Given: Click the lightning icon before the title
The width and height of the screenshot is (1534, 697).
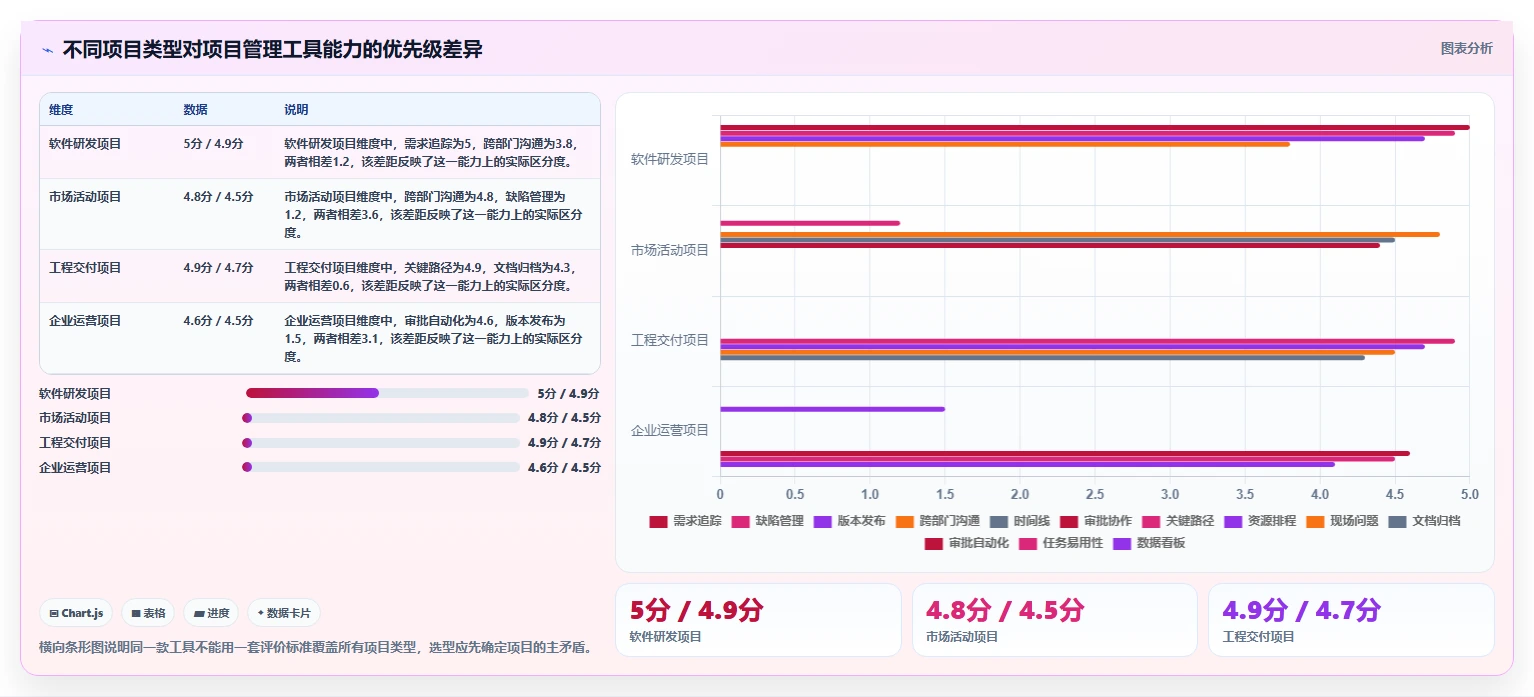Looking at the screenshot, I should [47, 50].
